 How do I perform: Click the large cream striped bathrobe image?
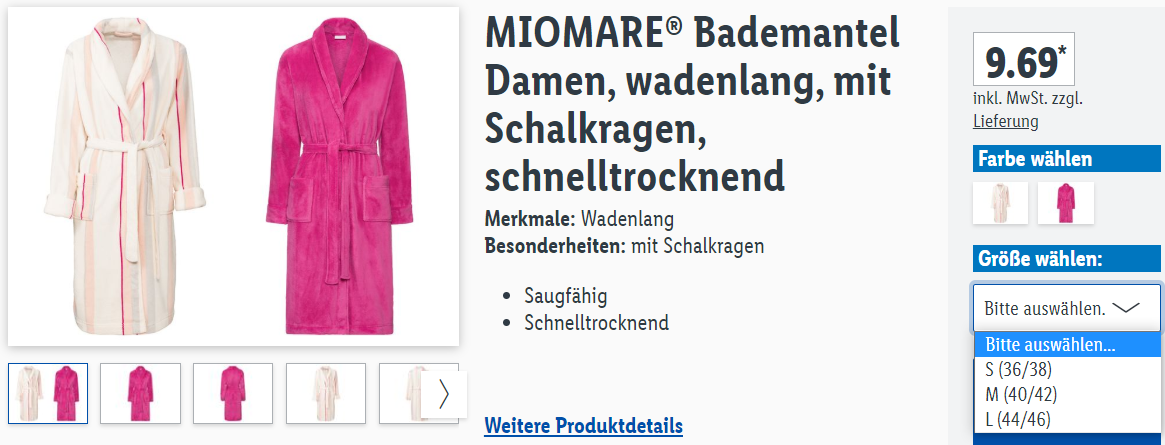coord(125,175)
